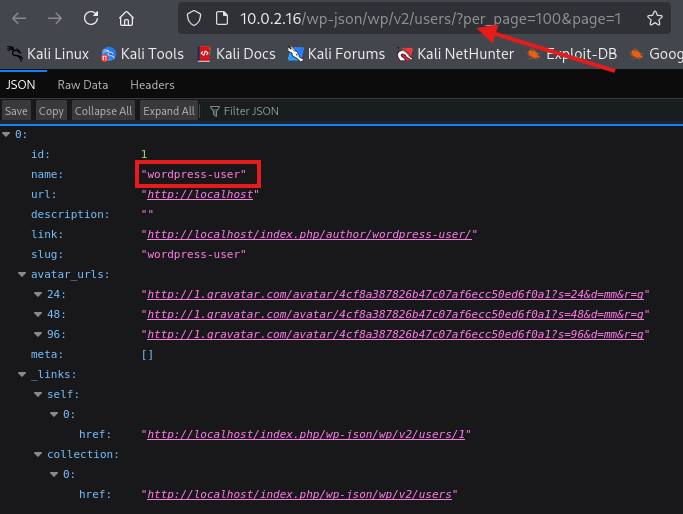Click the browser forward arrow
This screenshot has width=683, height=514.
tap(55, 18)
